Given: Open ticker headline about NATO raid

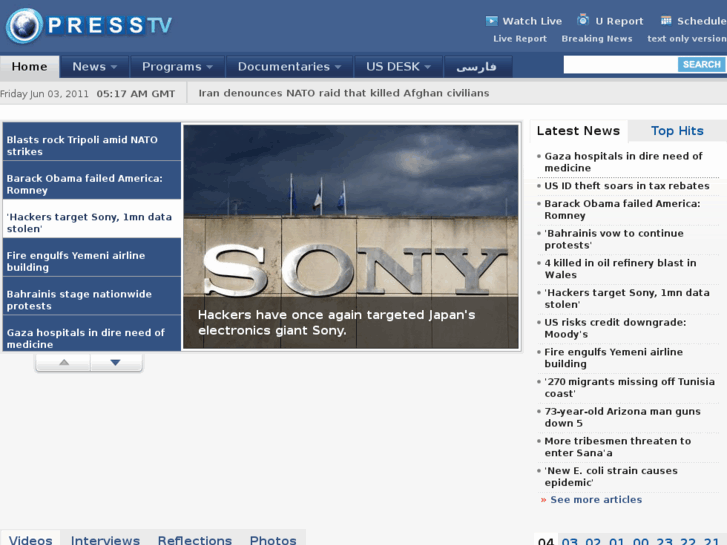Looking at the screenshot, I should [344, 93].
